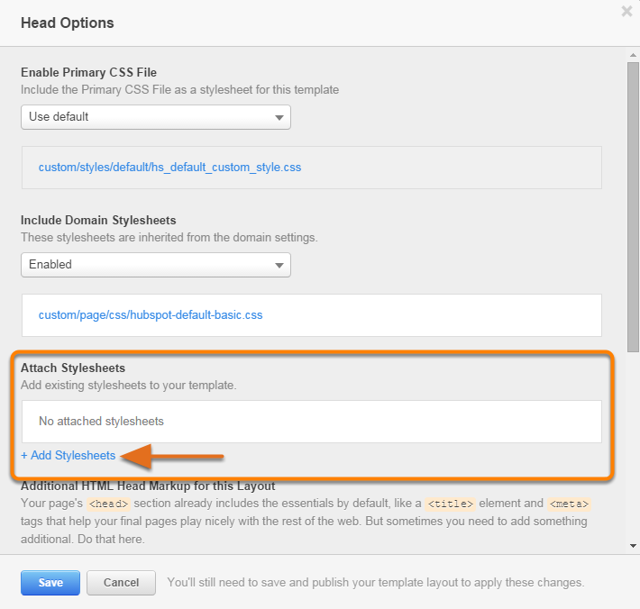Click the <head> code tag
This screenshot has width=640, height=609.
109,504
